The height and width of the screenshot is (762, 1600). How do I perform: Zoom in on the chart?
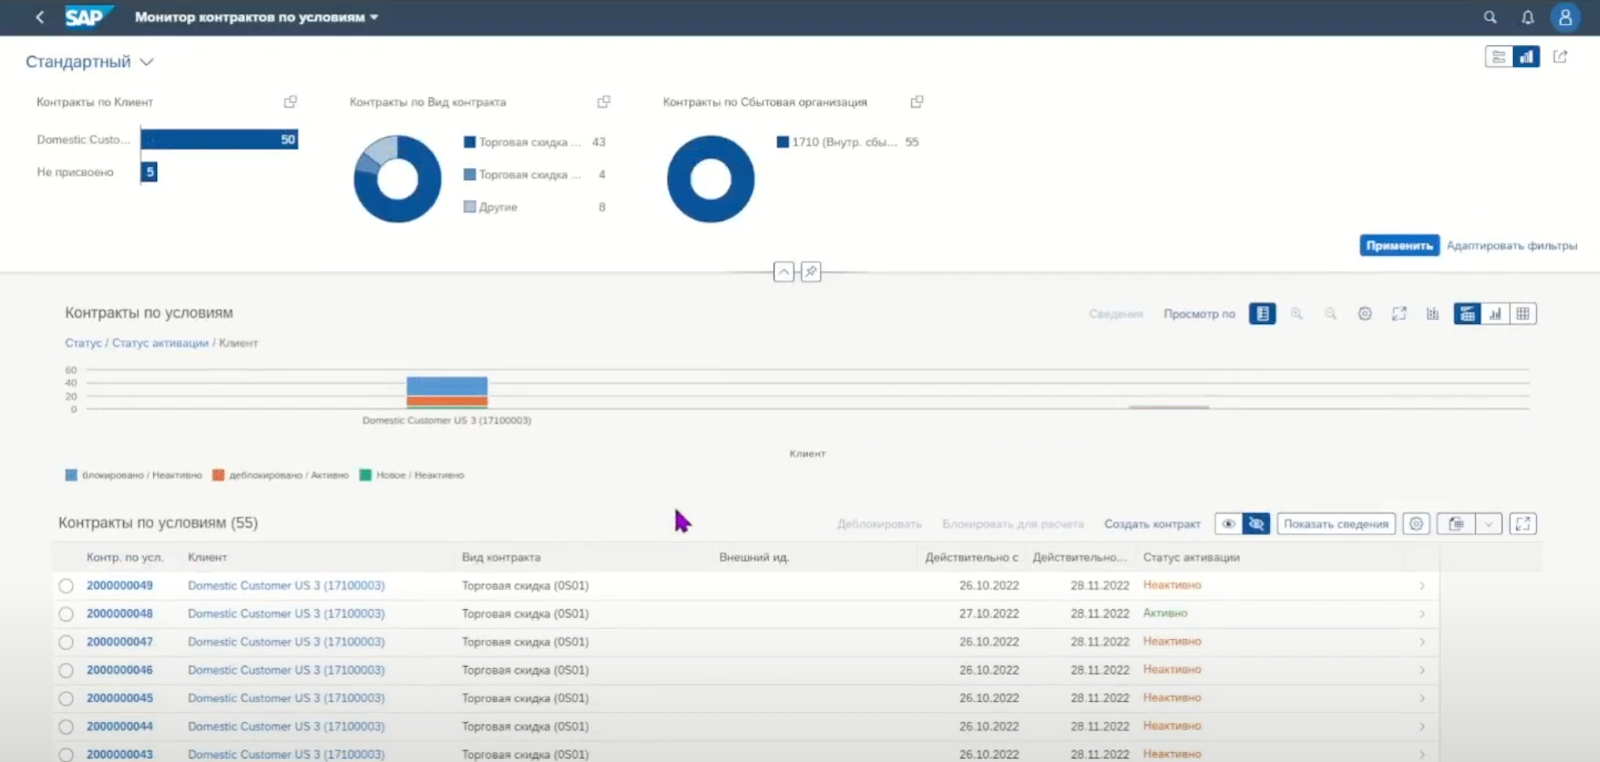click(1297, 314)
